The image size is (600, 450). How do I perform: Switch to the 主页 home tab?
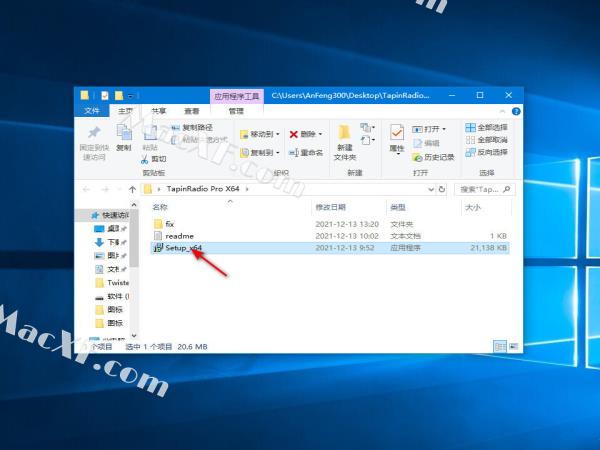125,111
